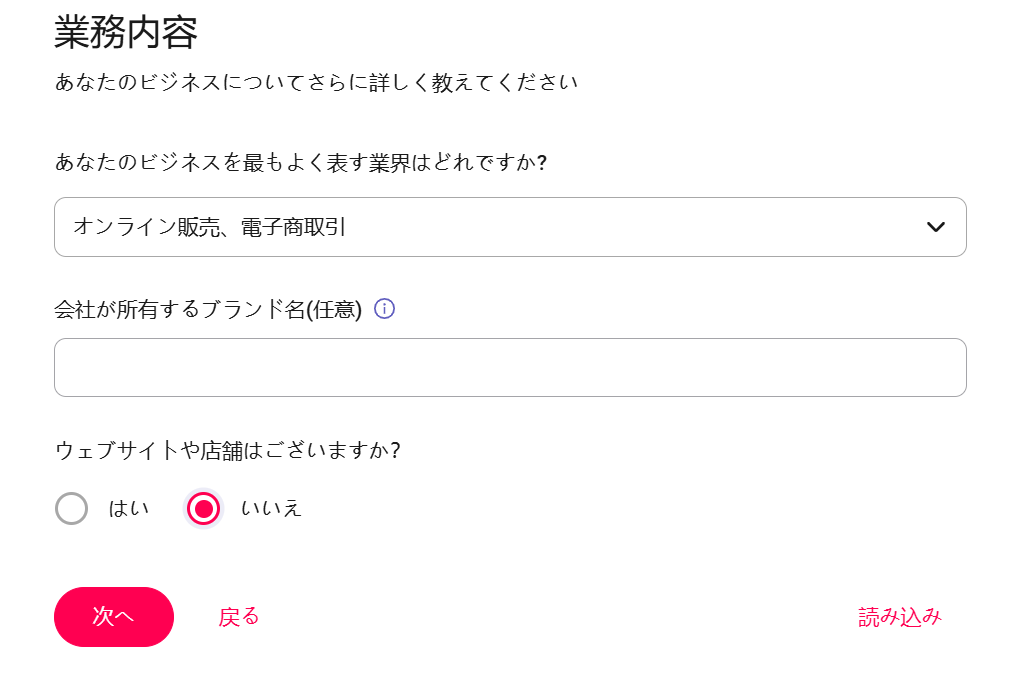The image size is (1023, 673).
Task: Click the ウェブサイトや店舗はございますか? question text
Action: 228,451
